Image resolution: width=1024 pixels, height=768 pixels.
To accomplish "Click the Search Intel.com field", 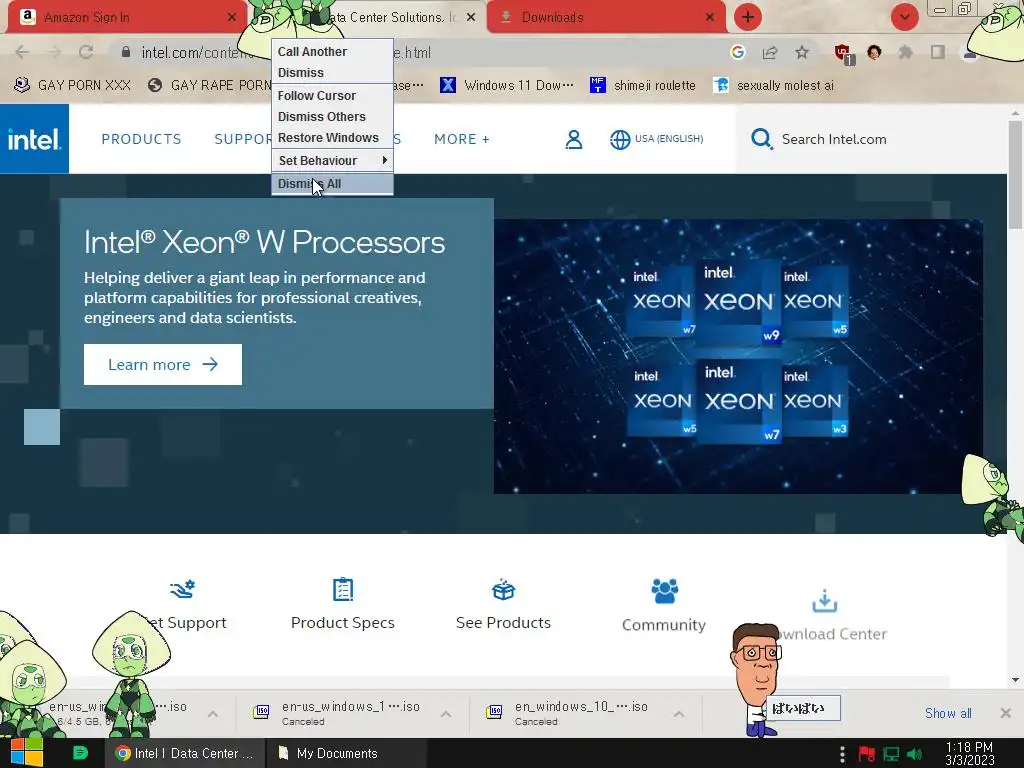I will [x=834, y=139].
